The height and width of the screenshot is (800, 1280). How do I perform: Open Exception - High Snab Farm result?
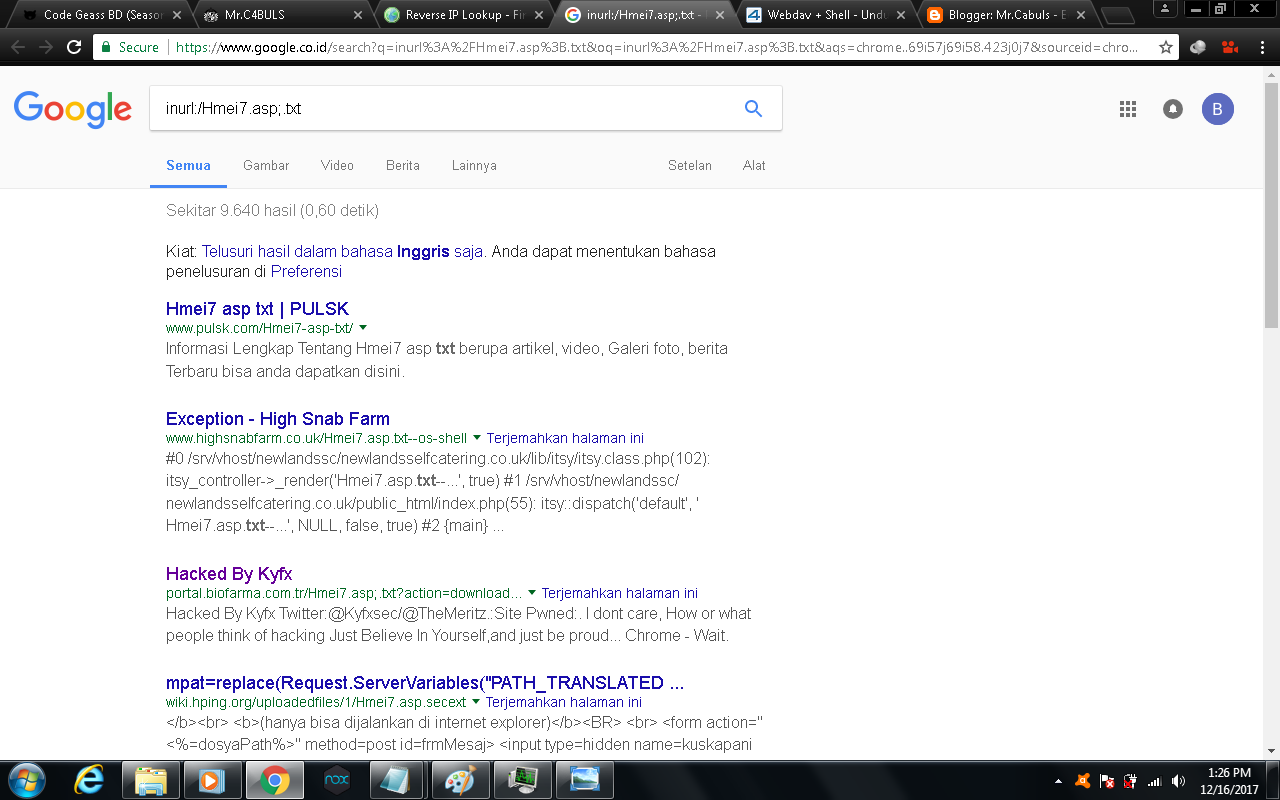(278, 419)
